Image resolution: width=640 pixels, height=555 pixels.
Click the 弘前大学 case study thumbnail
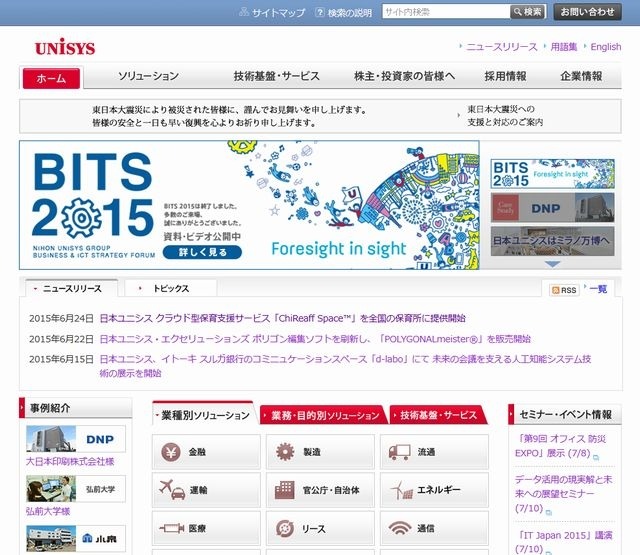(x=76, y=489)
